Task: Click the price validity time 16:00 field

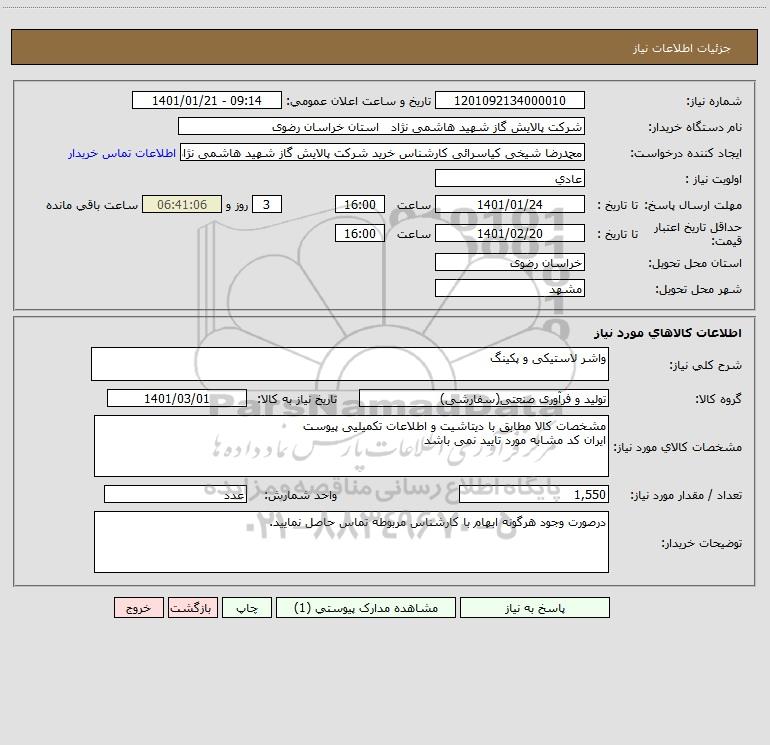Action: pyautogui.click(x=359, y=233)
